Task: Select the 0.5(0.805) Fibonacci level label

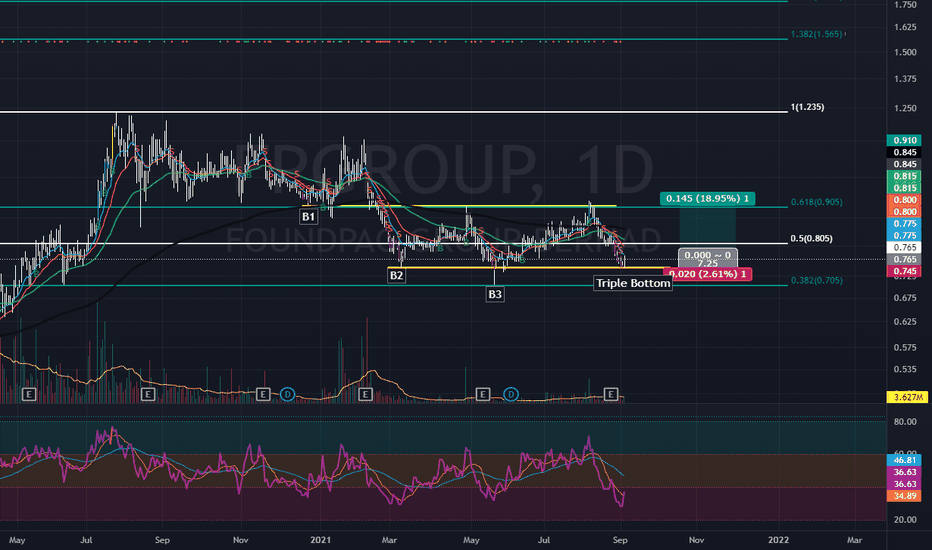Action: click(811, 239)
